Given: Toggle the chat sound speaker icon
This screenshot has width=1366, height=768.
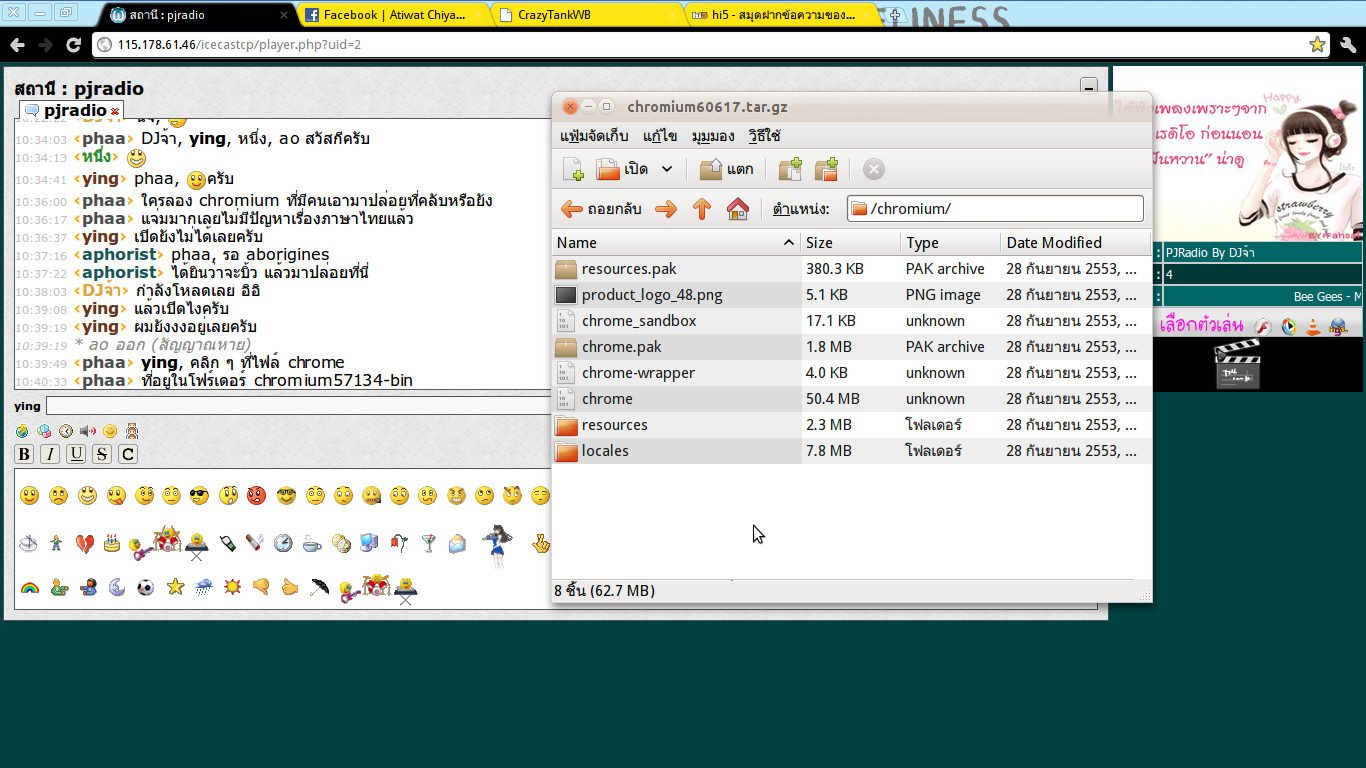Looking at the screenshot, I should click(88, 431).
